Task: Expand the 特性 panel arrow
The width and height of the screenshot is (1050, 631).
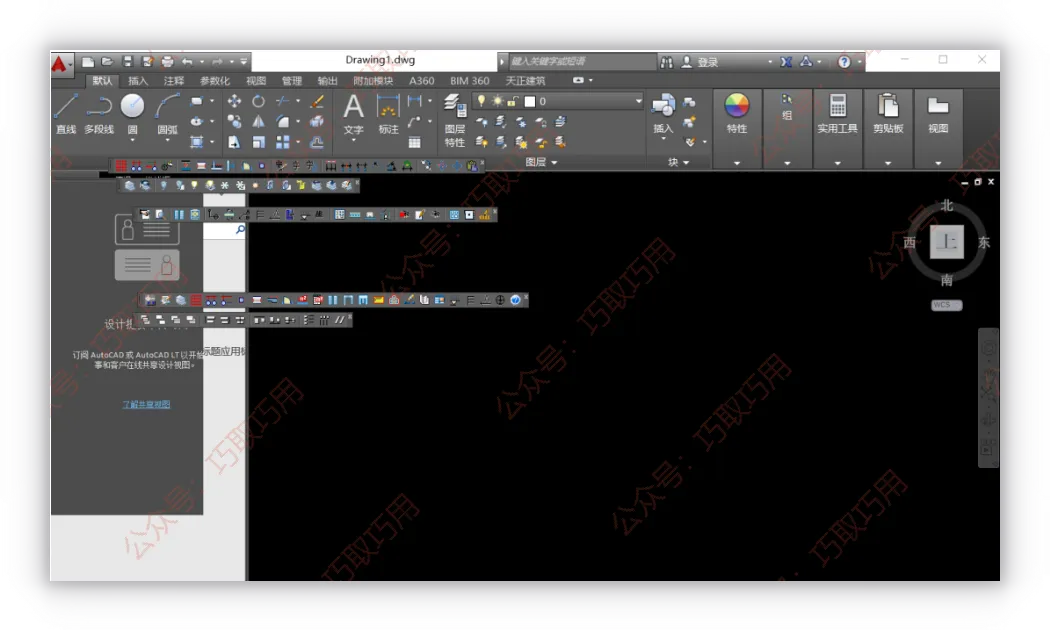Action: (737, 163)
